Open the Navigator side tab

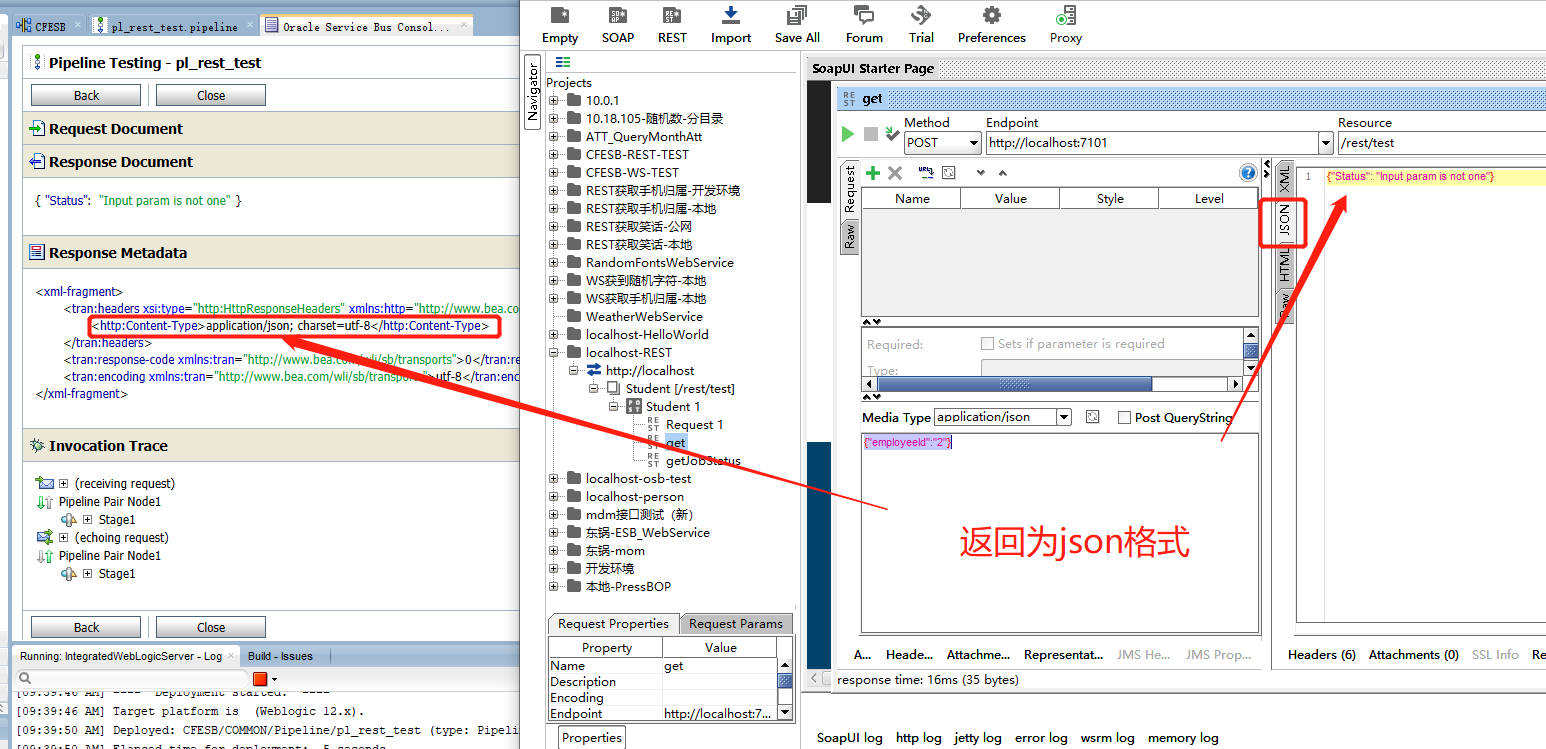coord(532,92)
